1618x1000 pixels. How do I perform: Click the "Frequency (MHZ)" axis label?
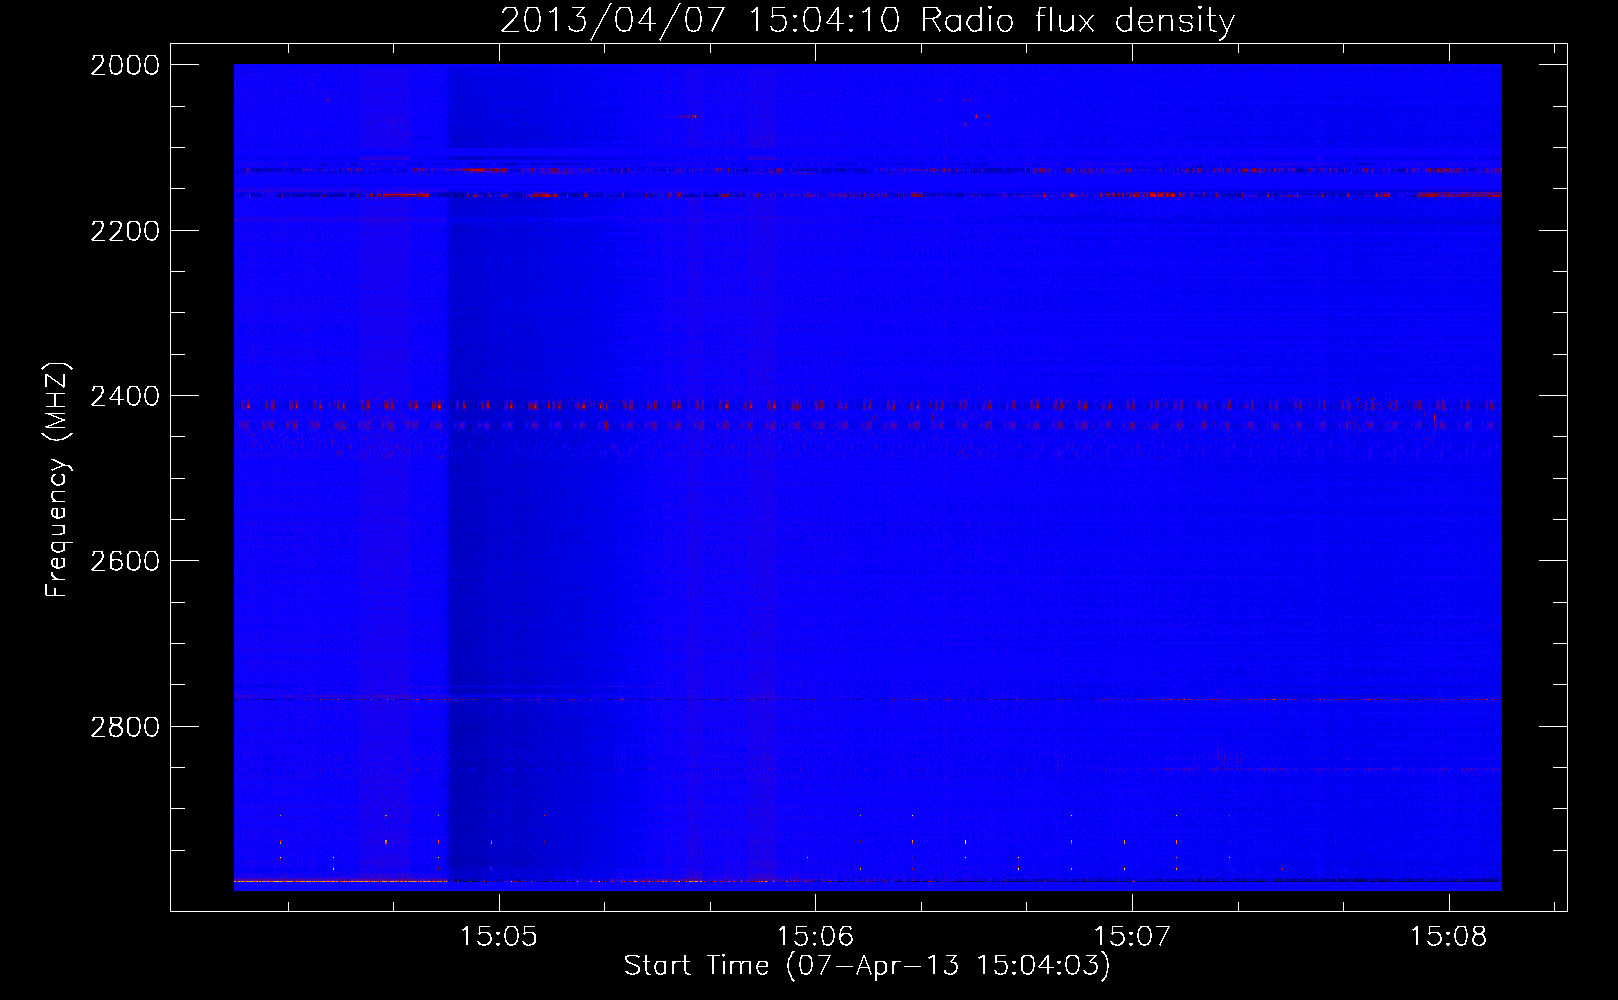pos(57,480)
